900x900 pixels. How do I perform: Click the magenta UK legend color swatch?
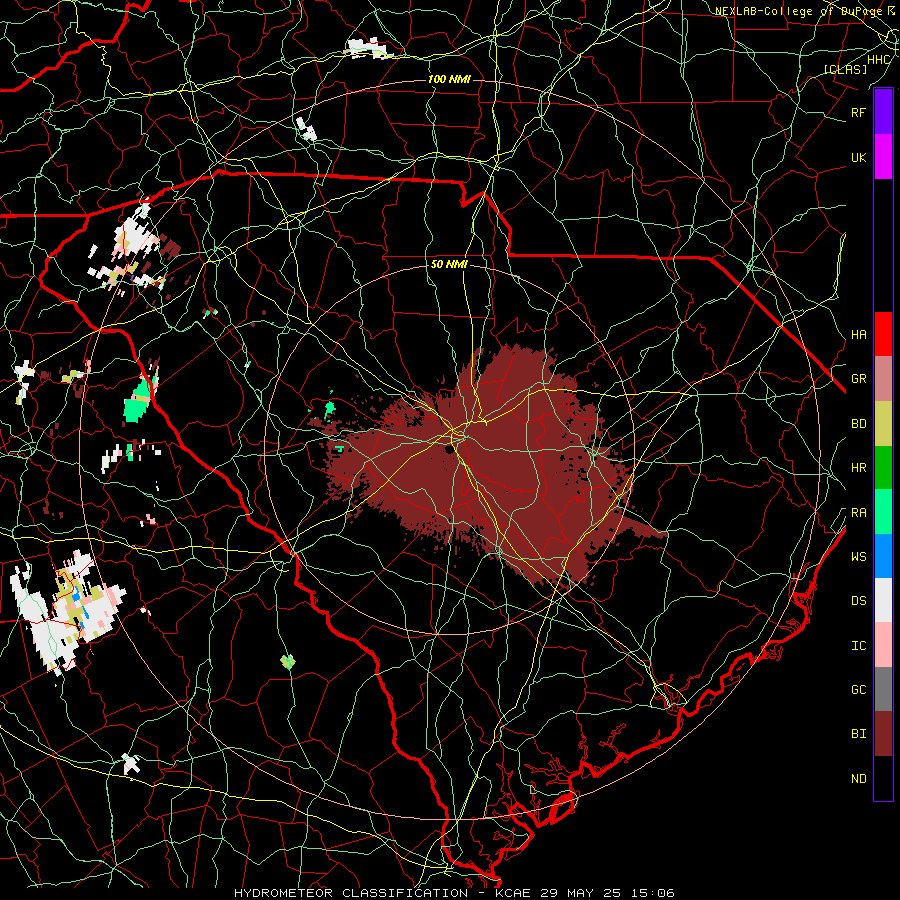click(883, 157)
